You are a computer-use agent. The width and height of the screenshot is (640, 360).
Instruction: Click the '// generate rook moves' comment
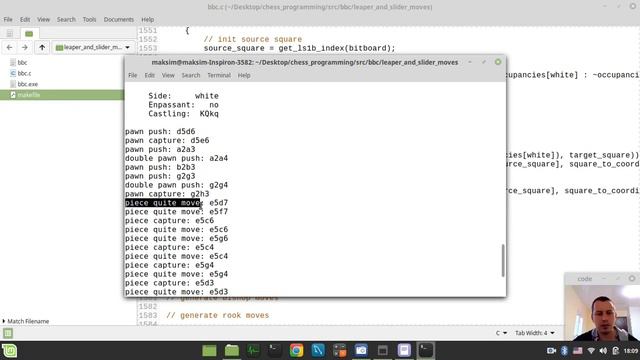click(x=218, y=315)
